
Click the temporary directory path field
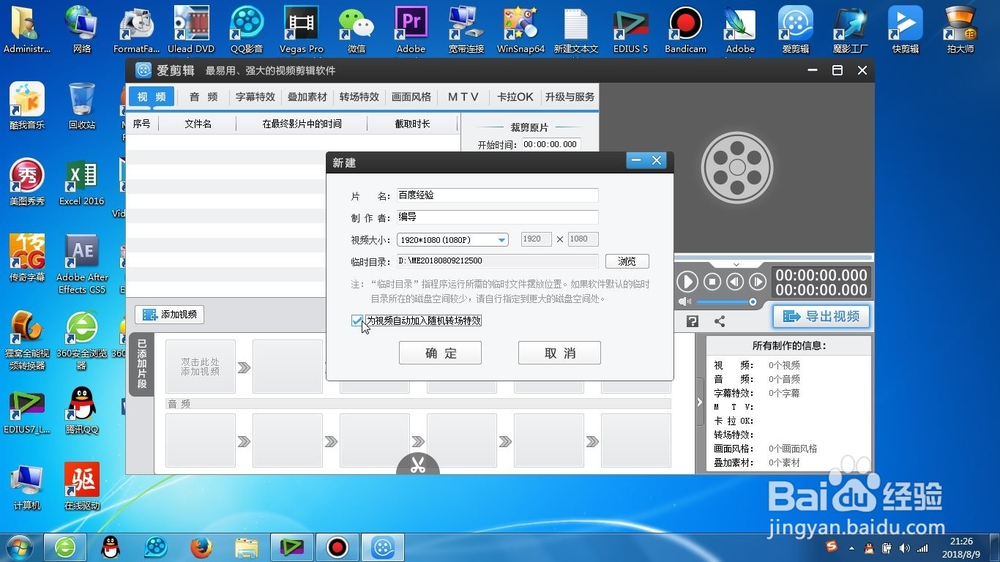pos(497,261)
